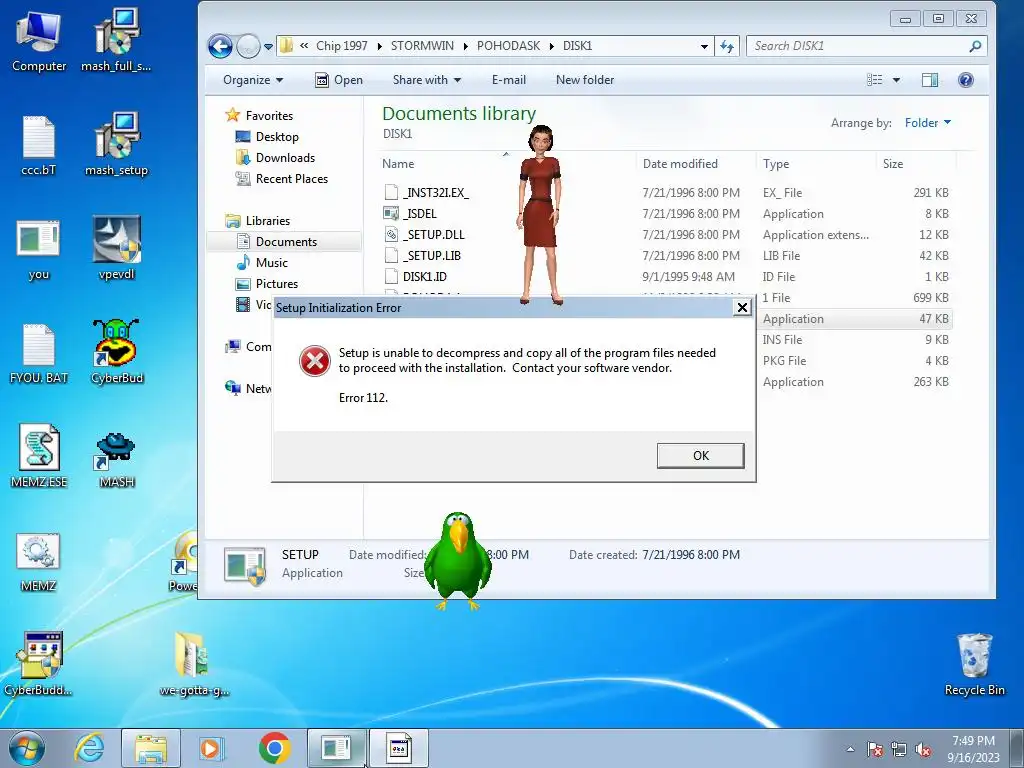The height and width of the screenshot is (768, 1024).
Task: Open the Share with dropdown
Action: tap(426, 80)
